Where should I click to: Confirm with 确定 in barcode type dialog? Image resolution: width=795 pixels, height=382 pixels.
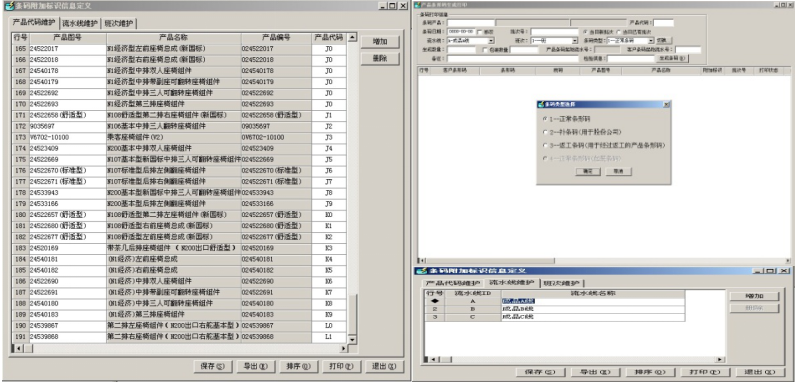click(x=588, y=171)
